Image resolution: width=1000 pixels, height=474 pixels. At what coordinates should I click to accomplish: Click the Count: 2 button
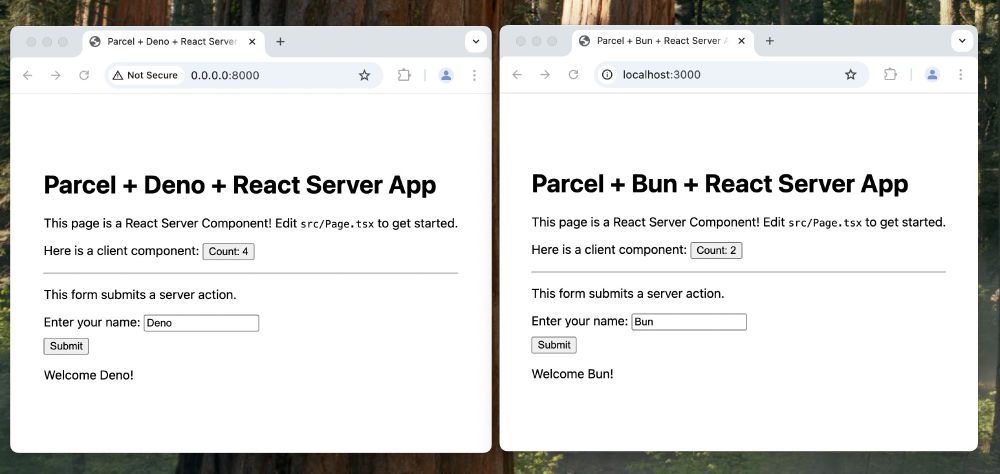click(x=716, y=250)
